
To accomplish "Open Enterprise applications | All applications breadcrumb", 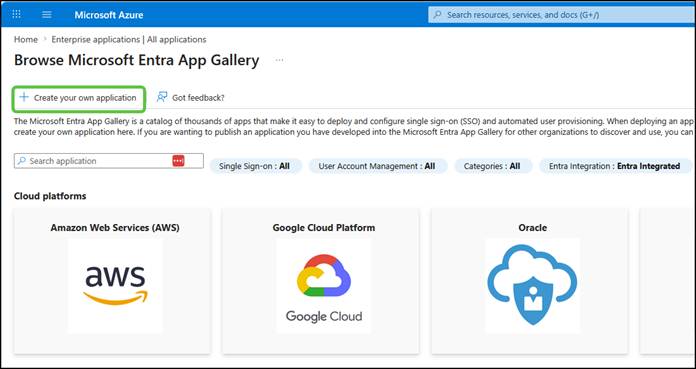I will [x=129, y=40].
